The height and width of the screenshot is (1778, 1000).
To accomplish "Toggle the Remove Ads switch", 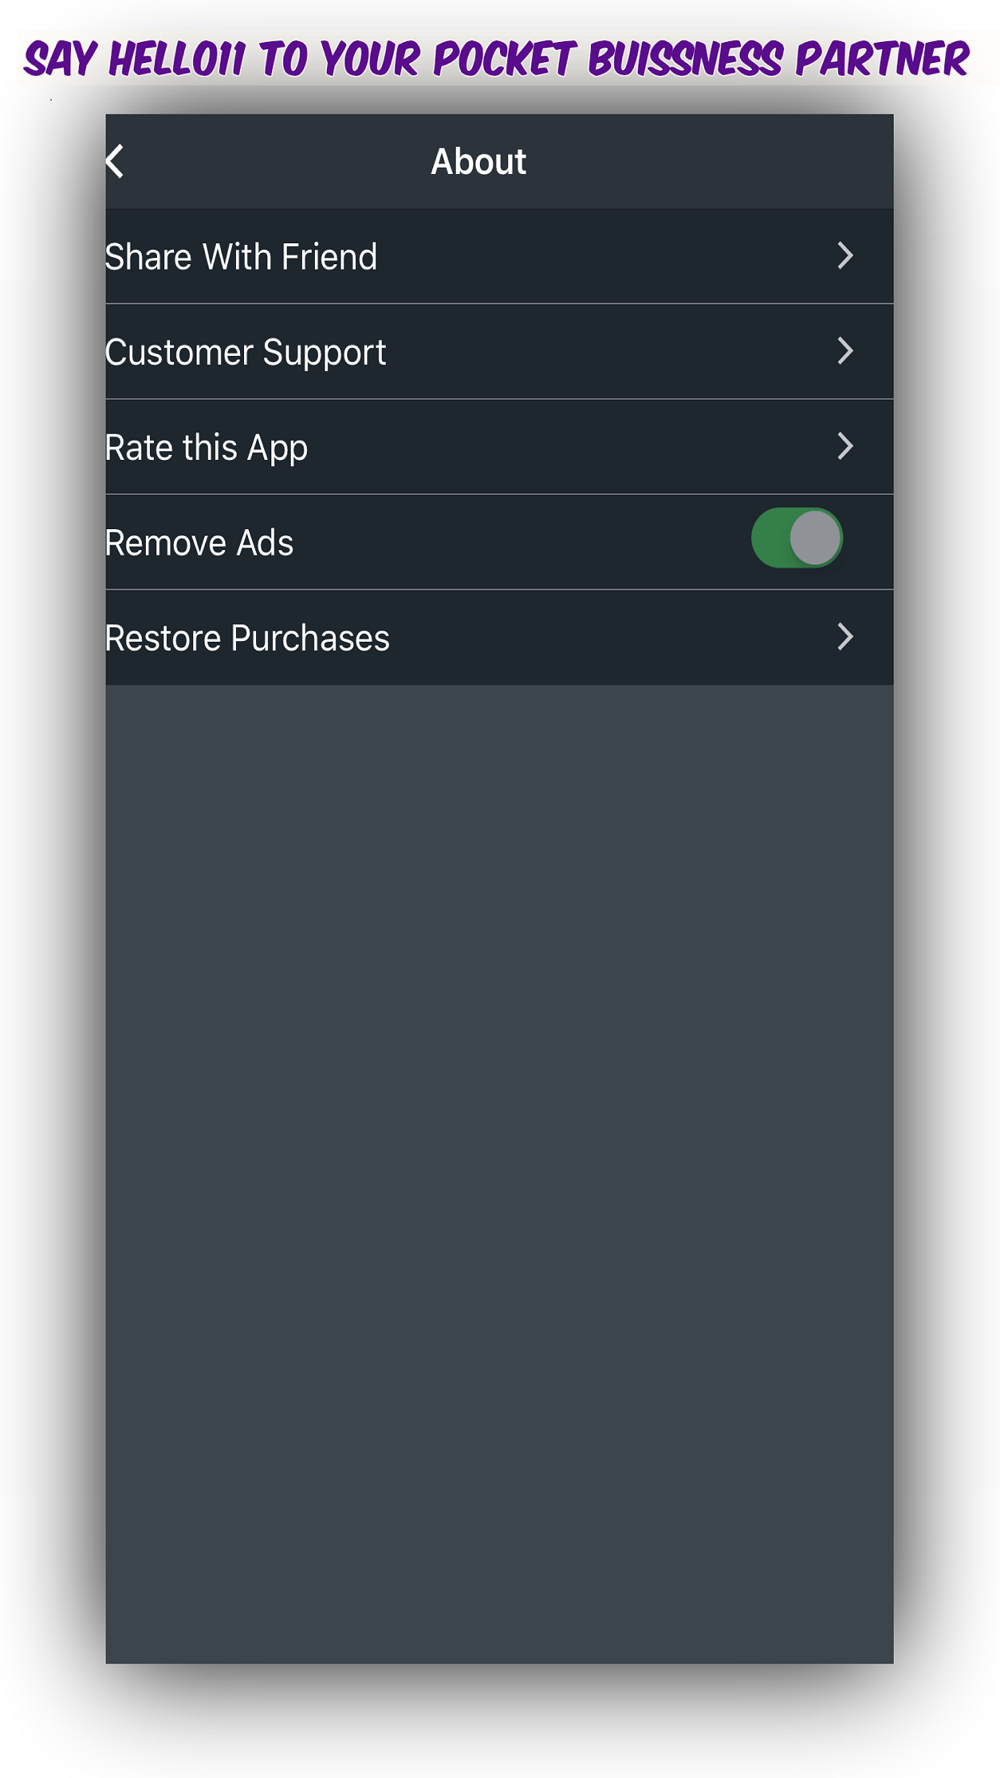I will click(x=797, y=538).
